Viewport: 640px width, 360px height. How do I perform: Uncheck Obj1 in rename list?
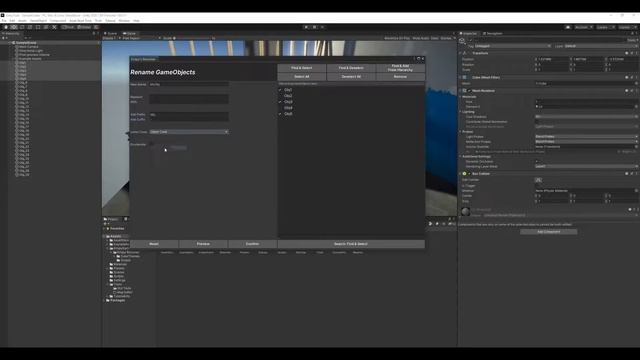pos(280,90)
